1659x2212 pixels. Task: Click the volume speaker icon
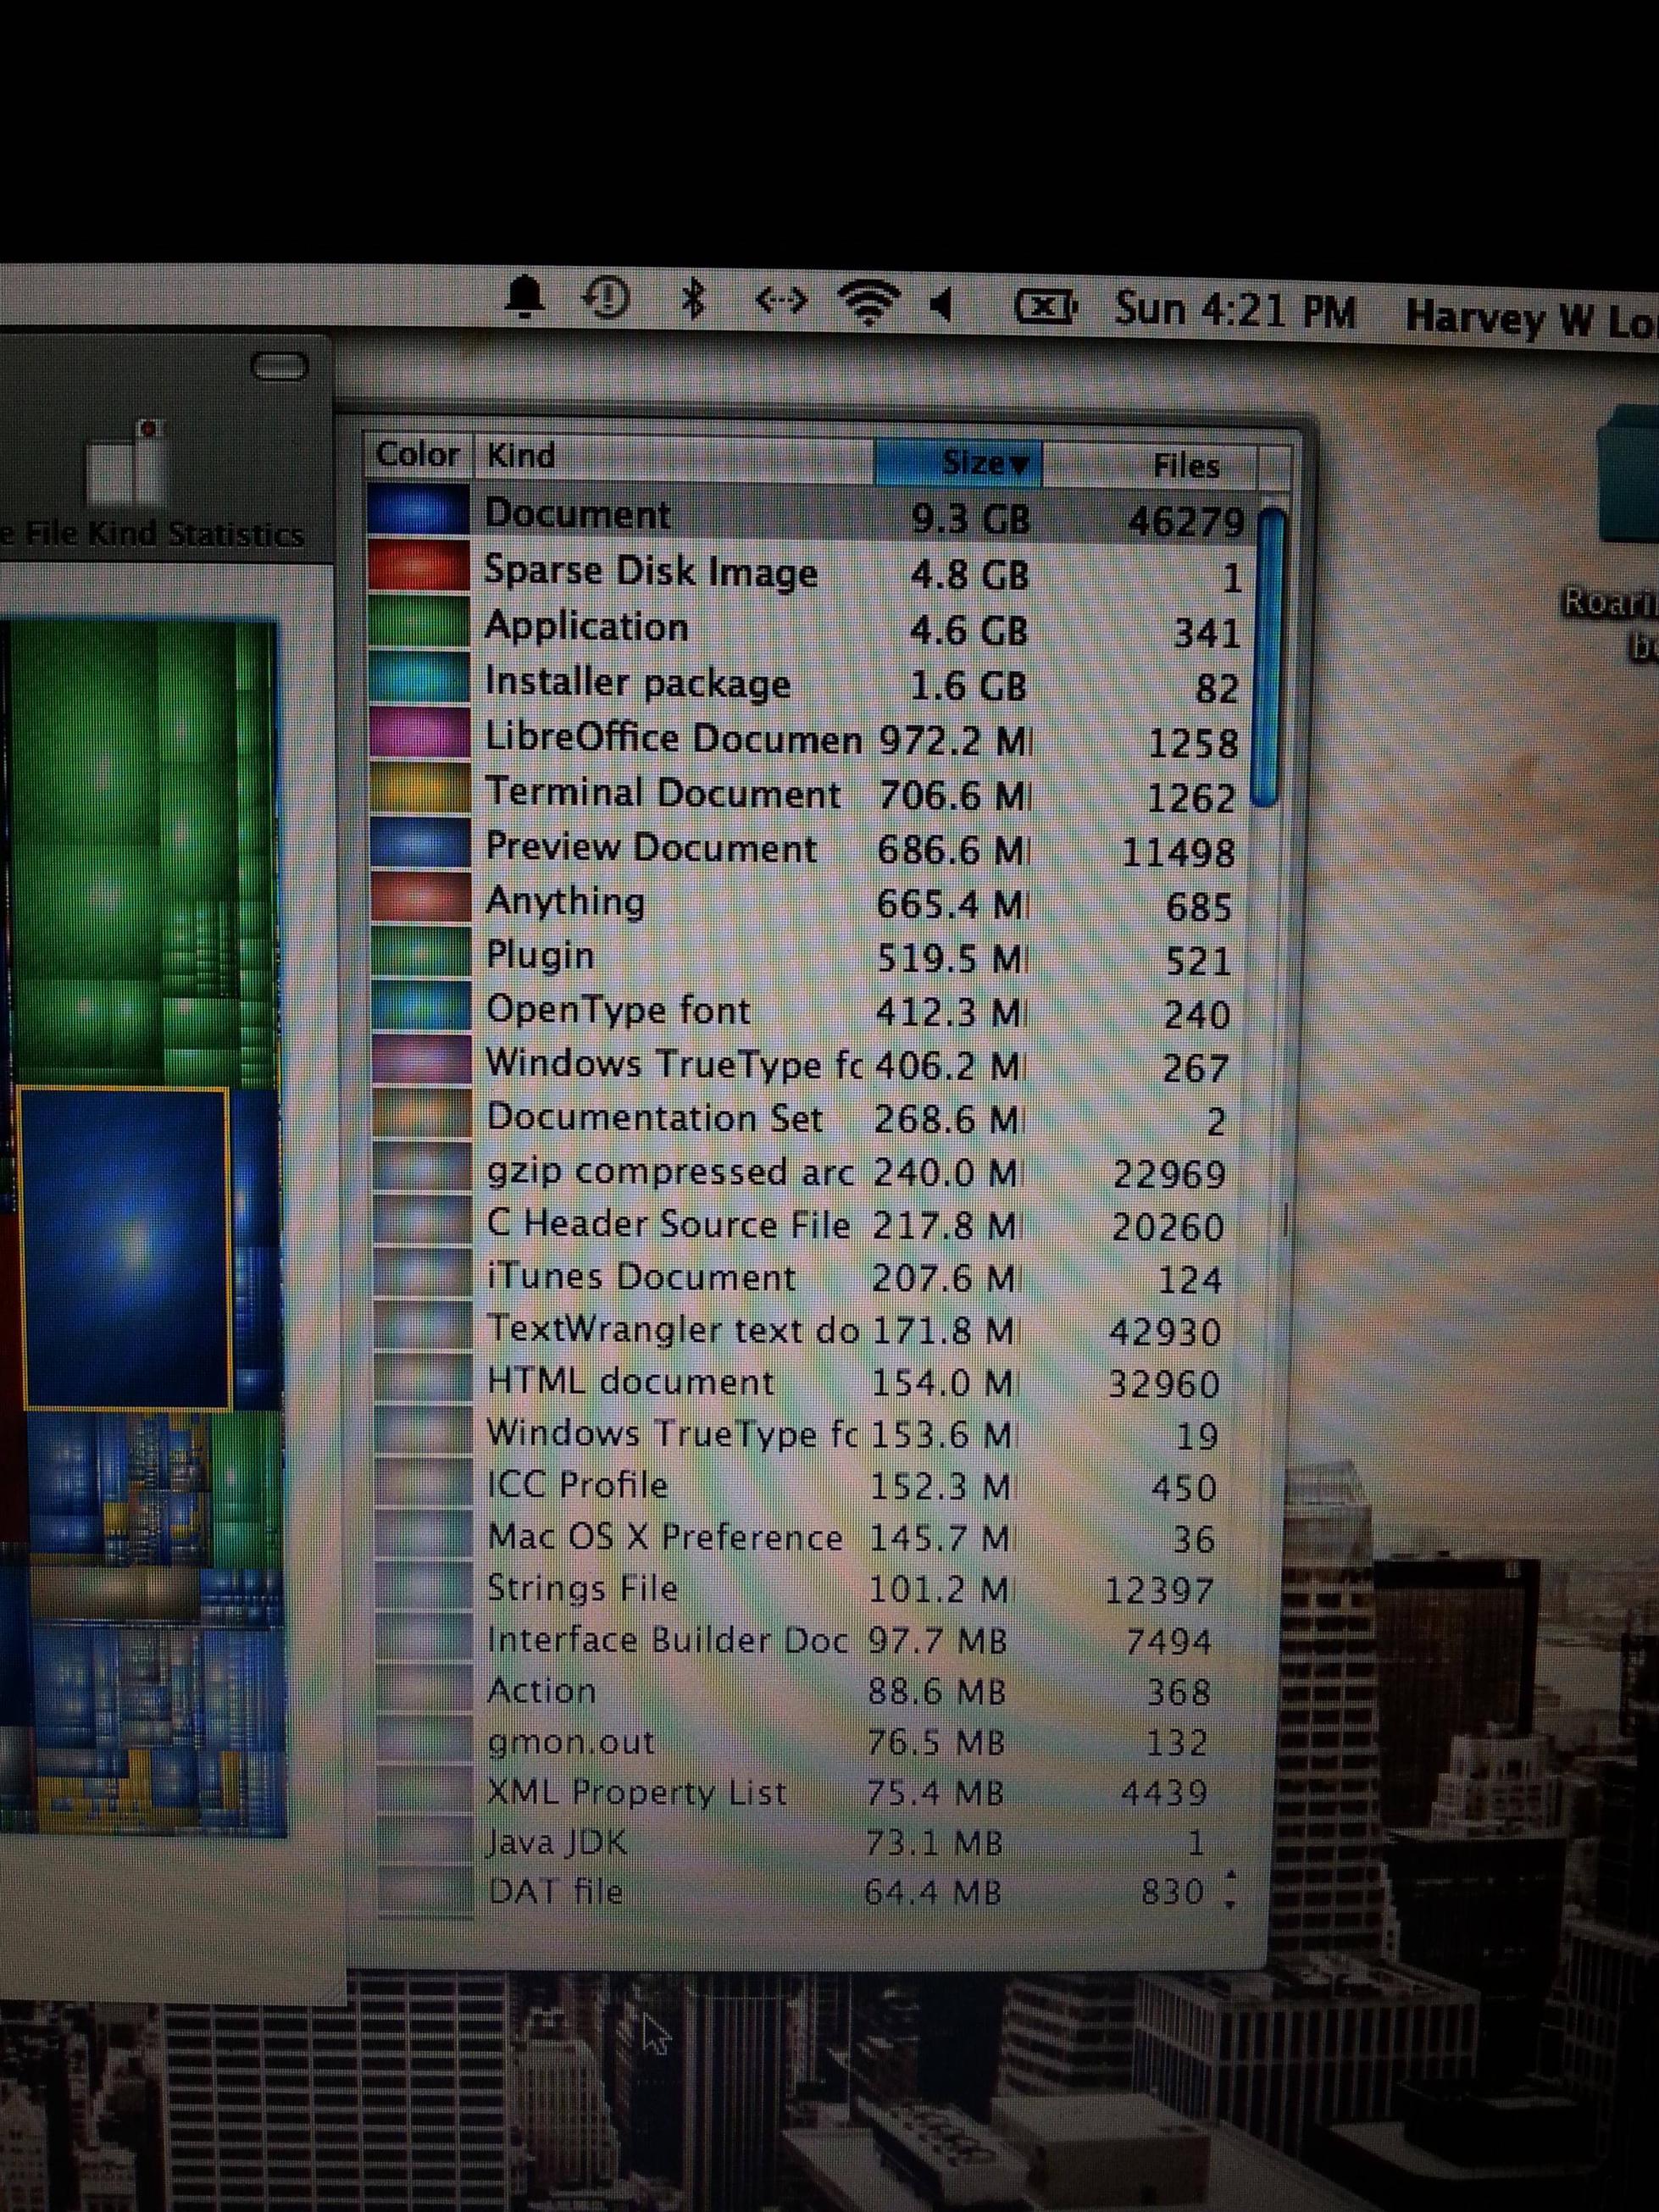(941, 305)
